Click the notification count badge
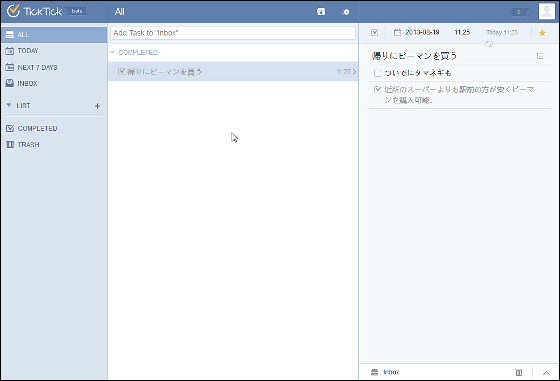Screen dimensions: 560x381 [x=519, y=12]
